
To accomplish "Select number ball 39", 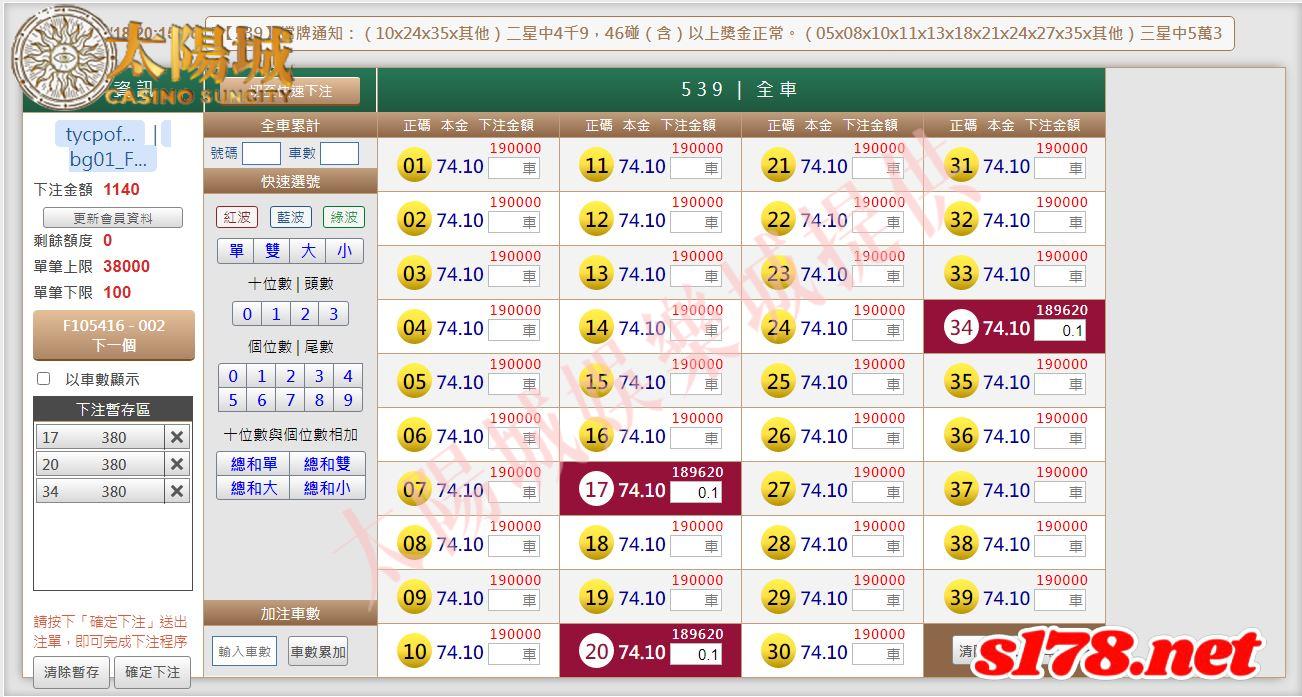I will tap(961, 598).
